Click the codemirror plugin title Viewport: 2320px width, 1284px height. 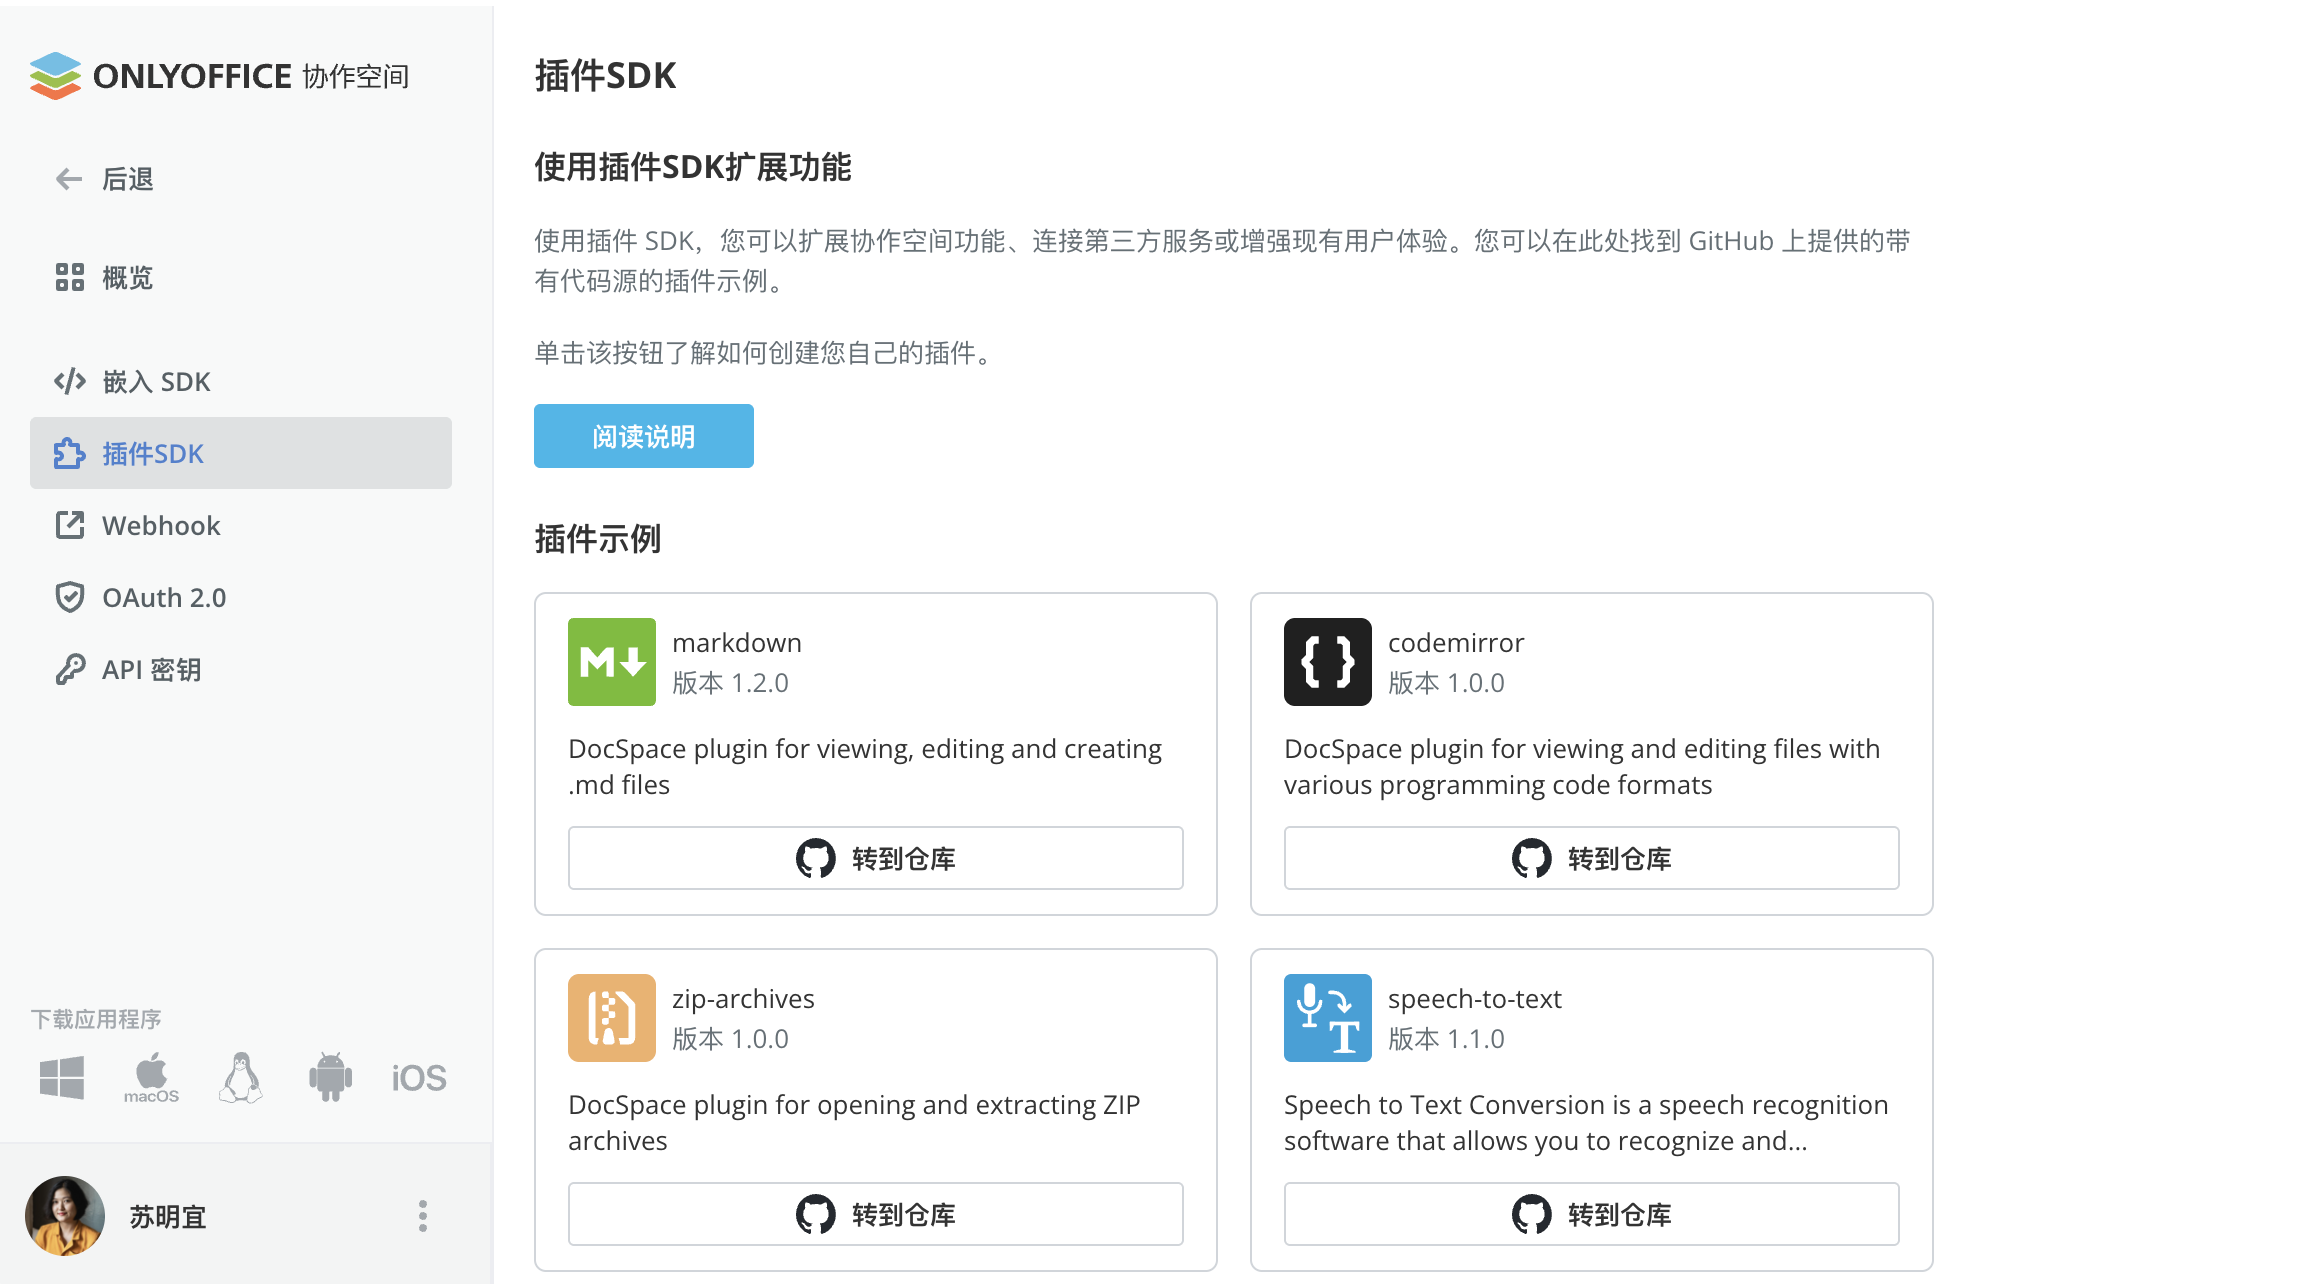[x=1456, y=642]
